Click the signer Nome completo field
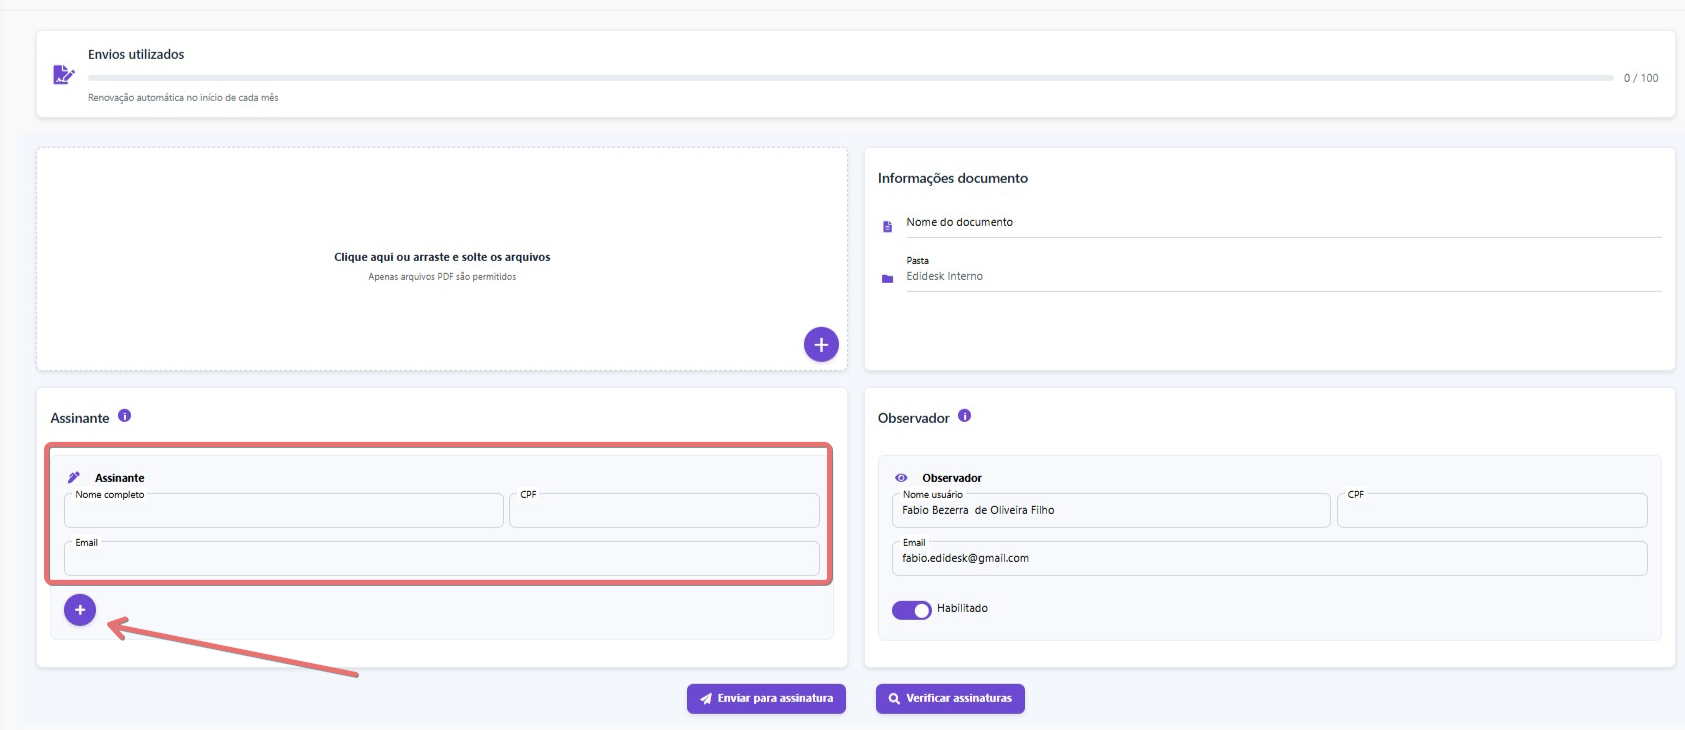This screenshot has height=730, width=1685. pyautogui.click(x=283, y=511)
